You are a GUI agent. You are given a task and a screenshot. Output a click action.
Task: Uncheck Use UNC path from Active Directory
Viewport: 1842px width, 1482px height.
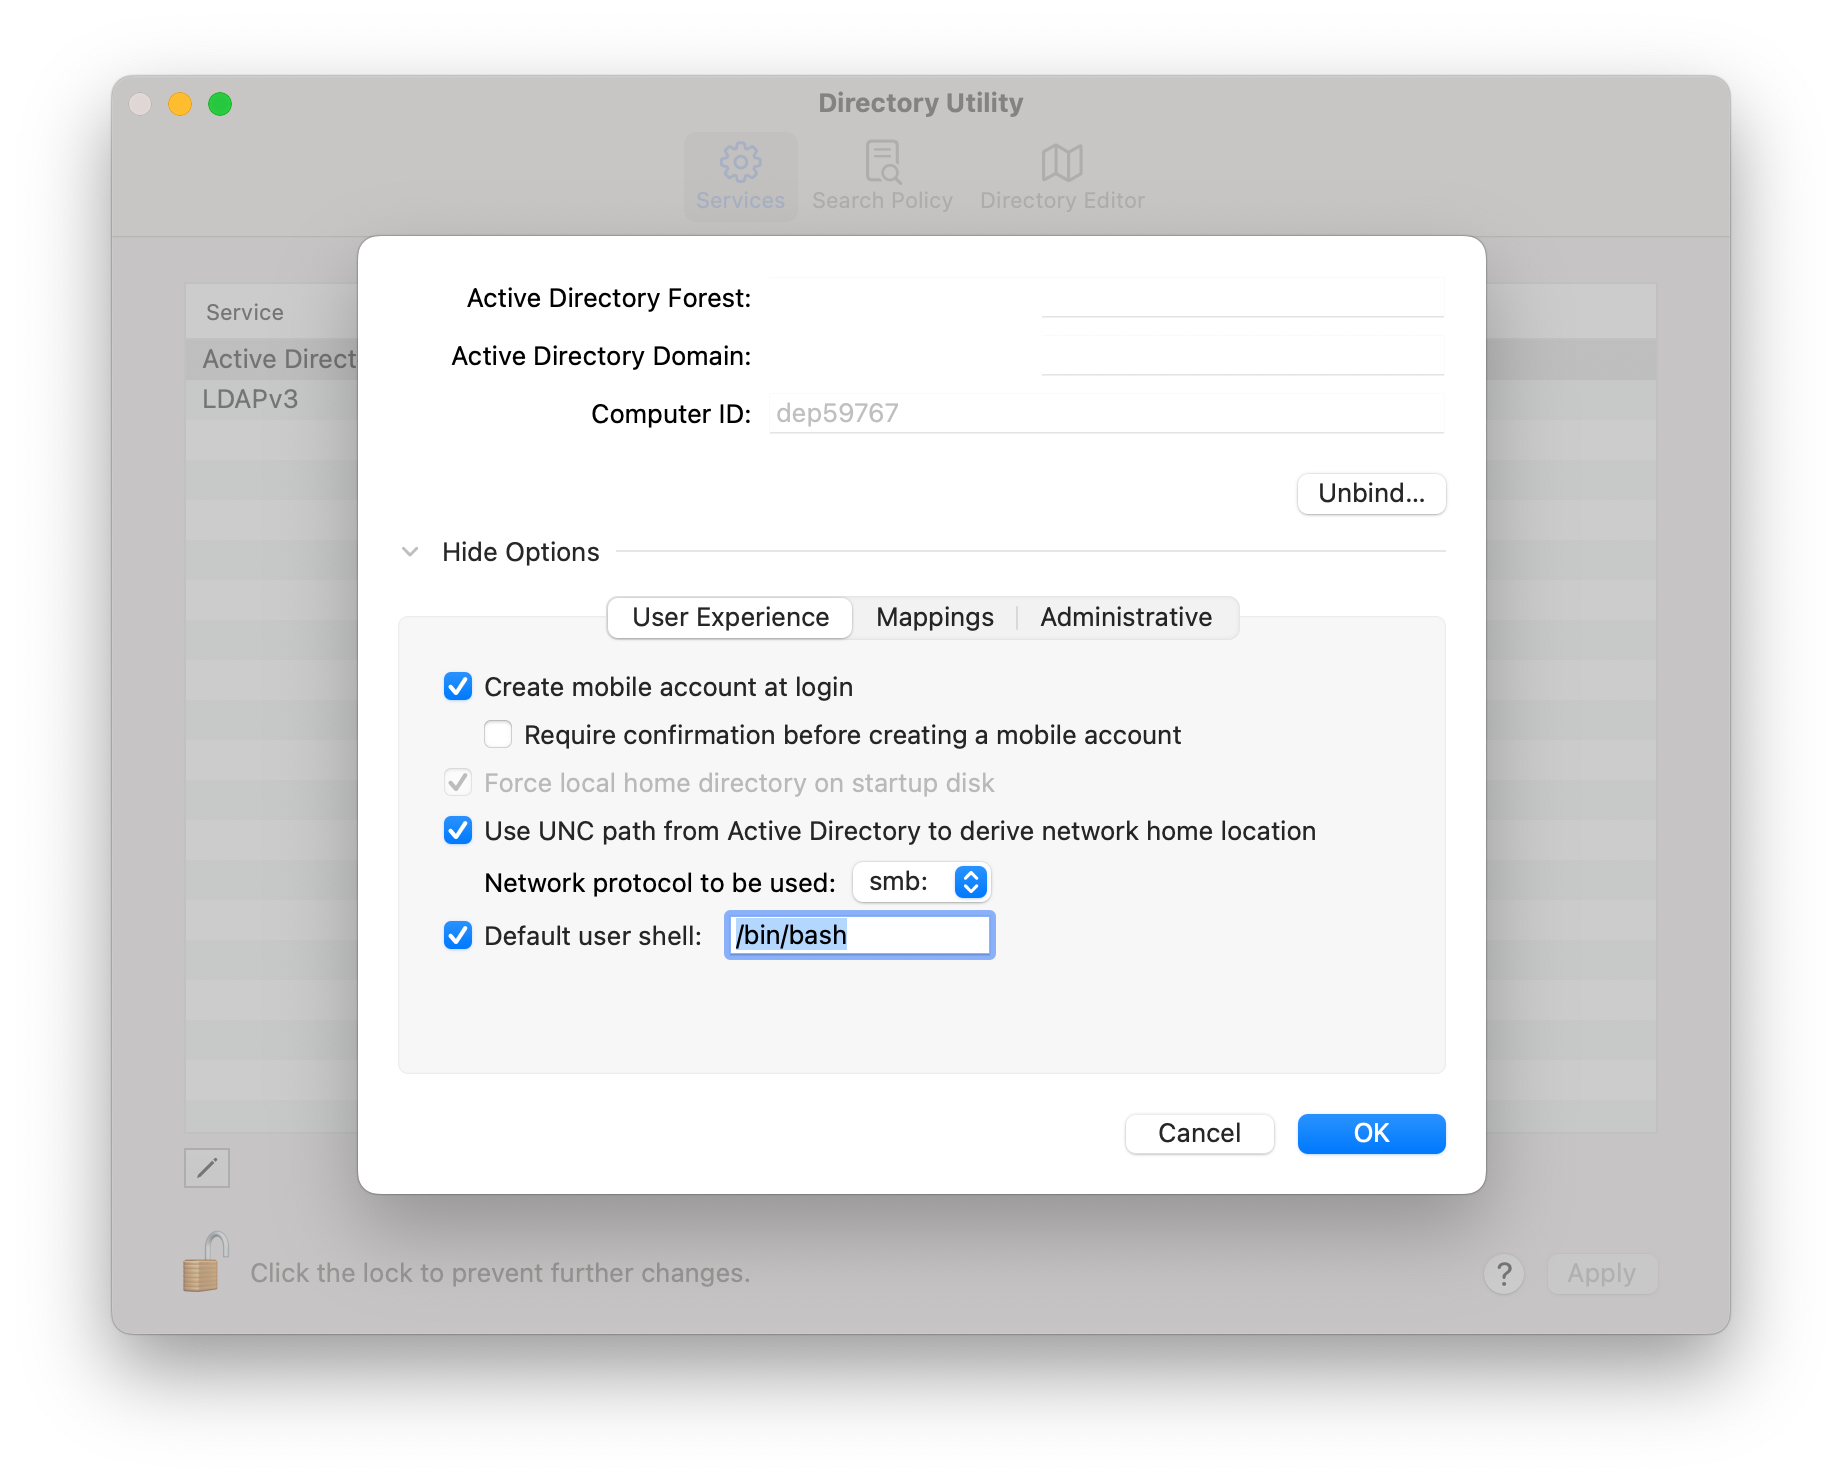click(x=458, y=831)
